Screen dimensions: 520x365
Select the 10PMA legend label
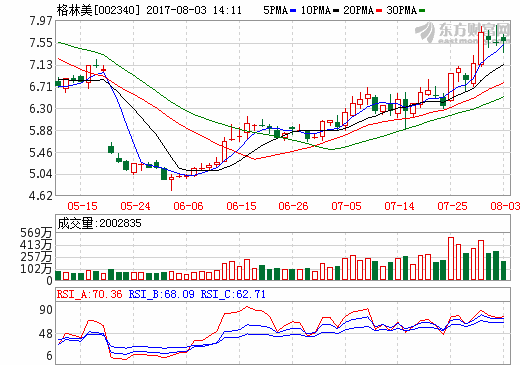click(316, 10)
